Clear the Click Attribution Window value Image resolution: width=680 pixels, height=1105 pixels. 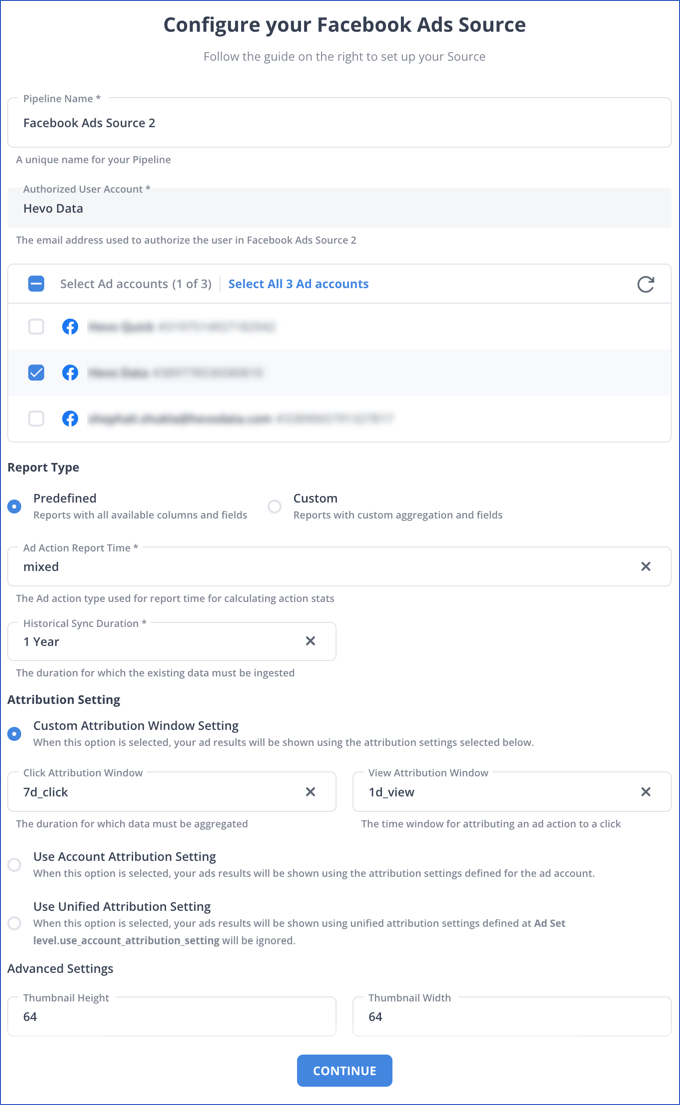point(310,792)
